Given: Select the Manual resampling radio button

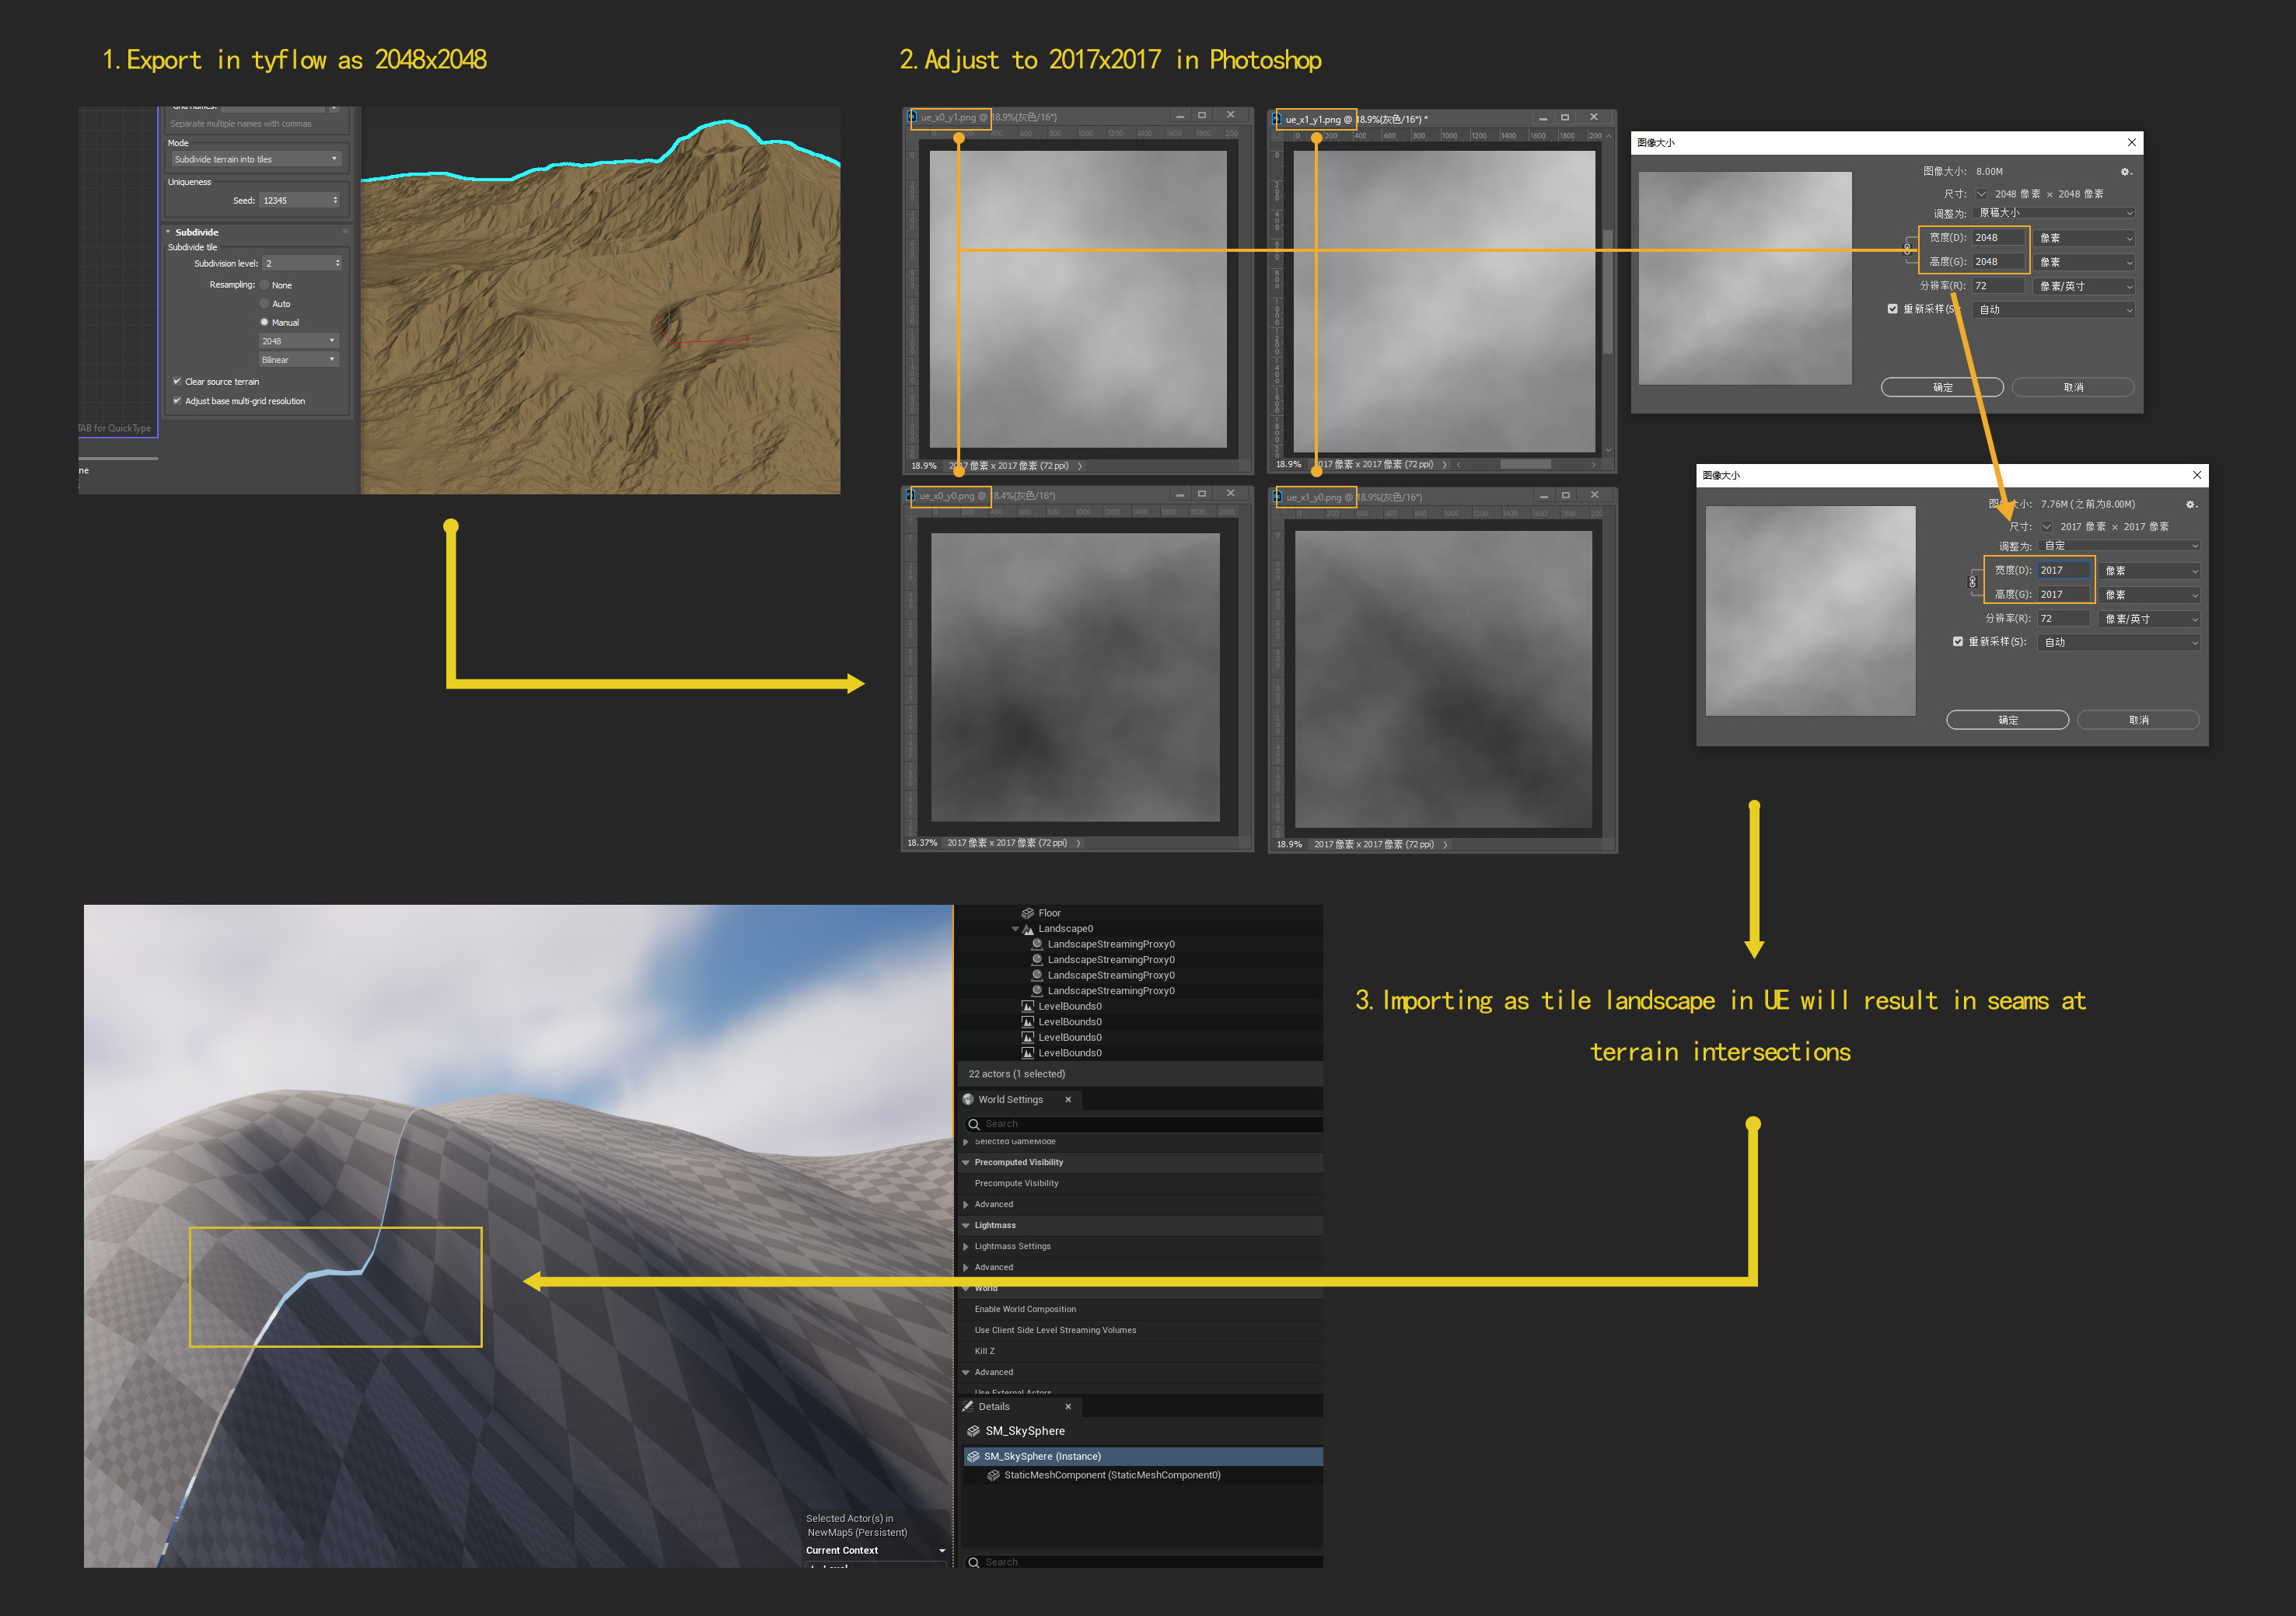Looking at the screenshot, I should click(264, 322).
